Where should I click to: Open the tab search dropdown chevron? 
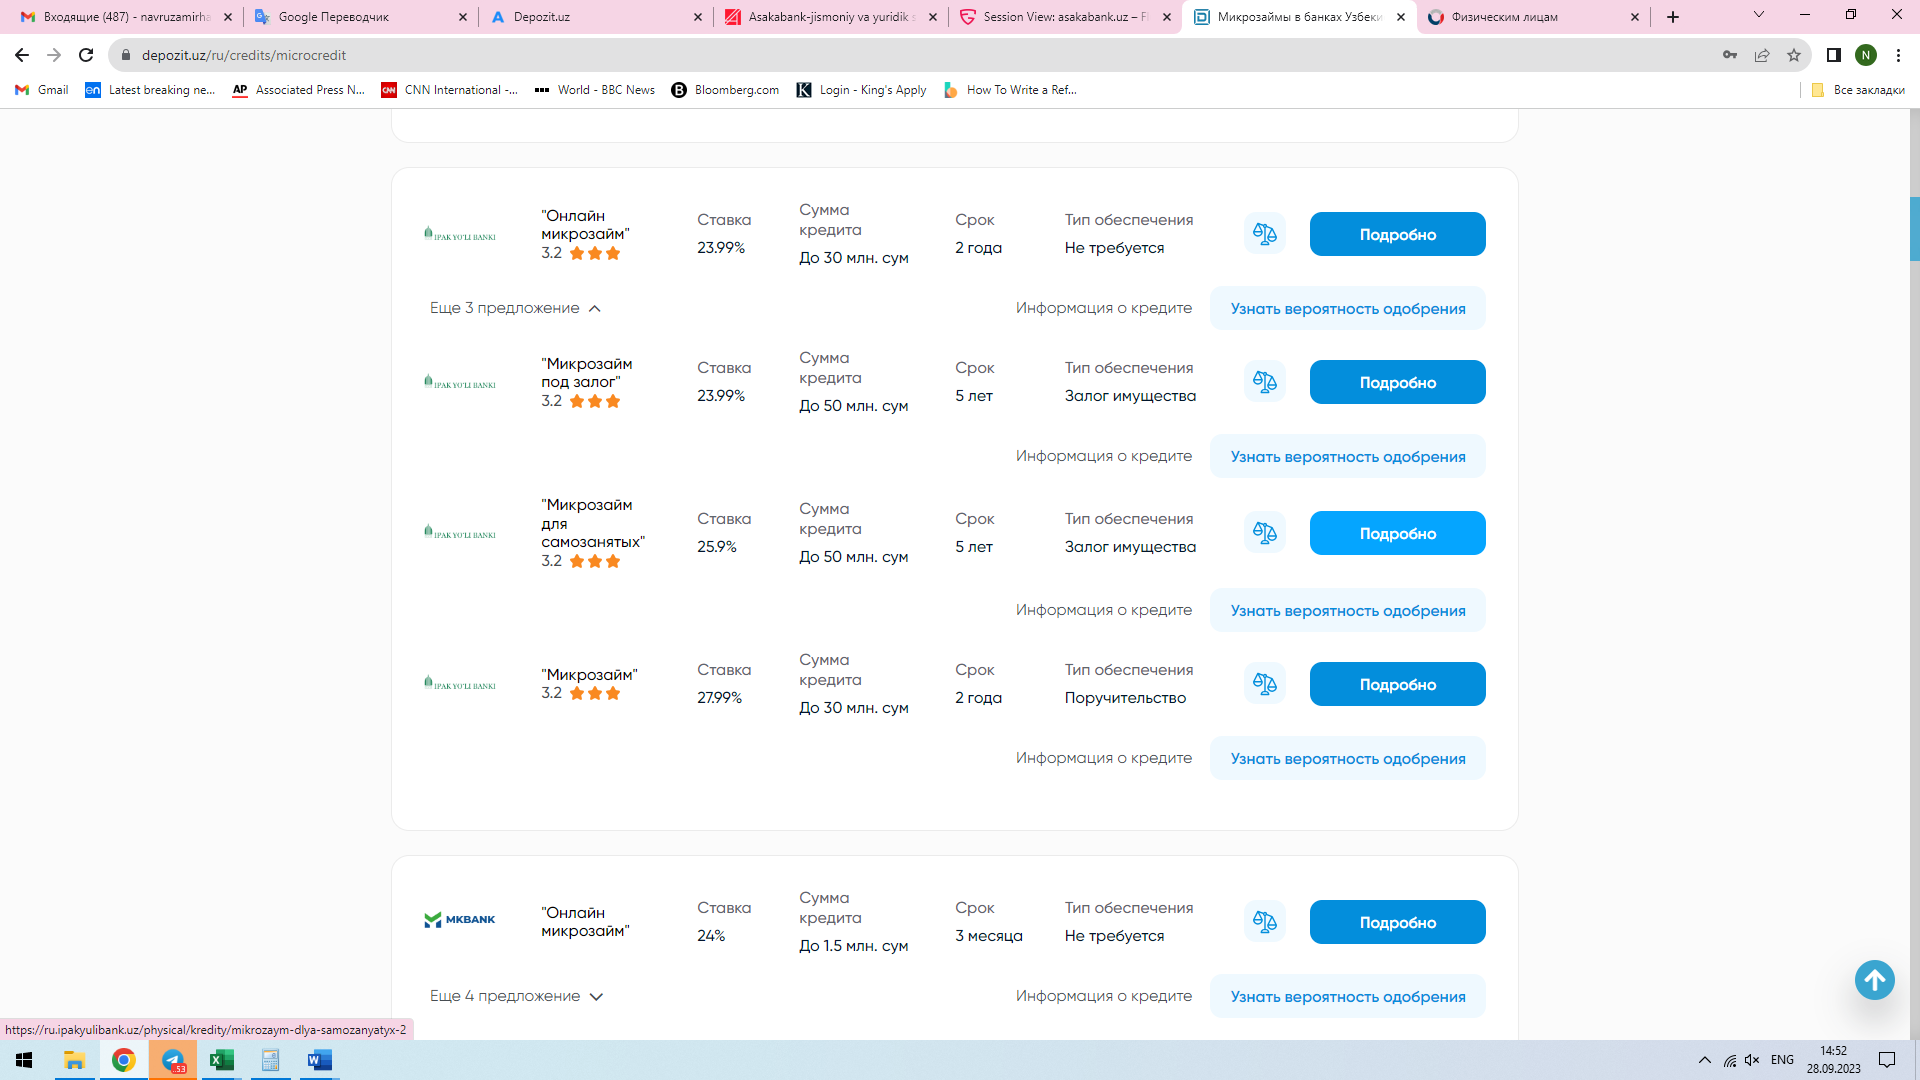(1759, 15)
